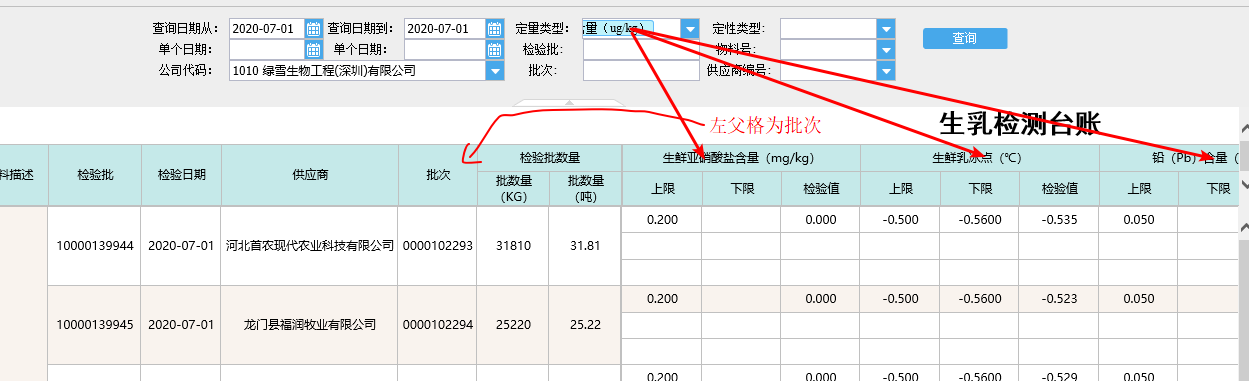Viewport: 1249px width, 381px height.
Task: Click the 25220 KG quantity cell
Action: 514,325
